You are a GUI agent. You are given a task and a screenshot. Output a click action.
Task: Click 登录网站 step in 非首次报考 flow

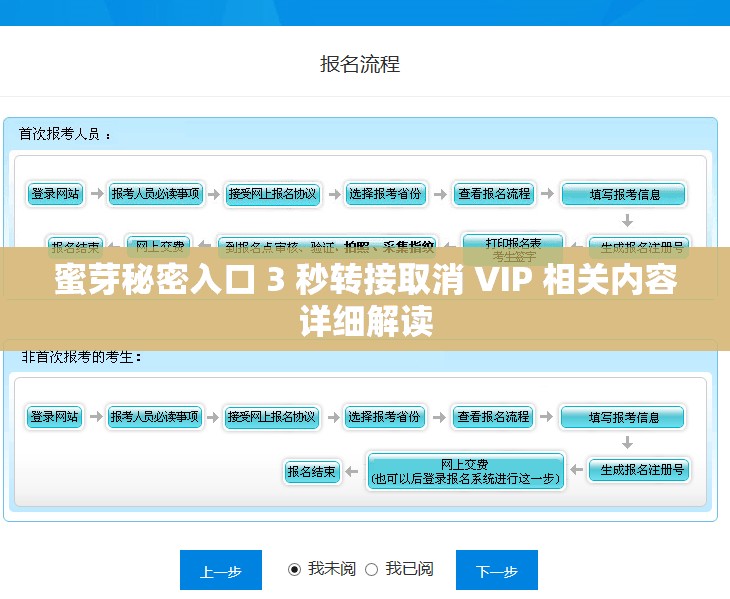click(x=54, y=417)
